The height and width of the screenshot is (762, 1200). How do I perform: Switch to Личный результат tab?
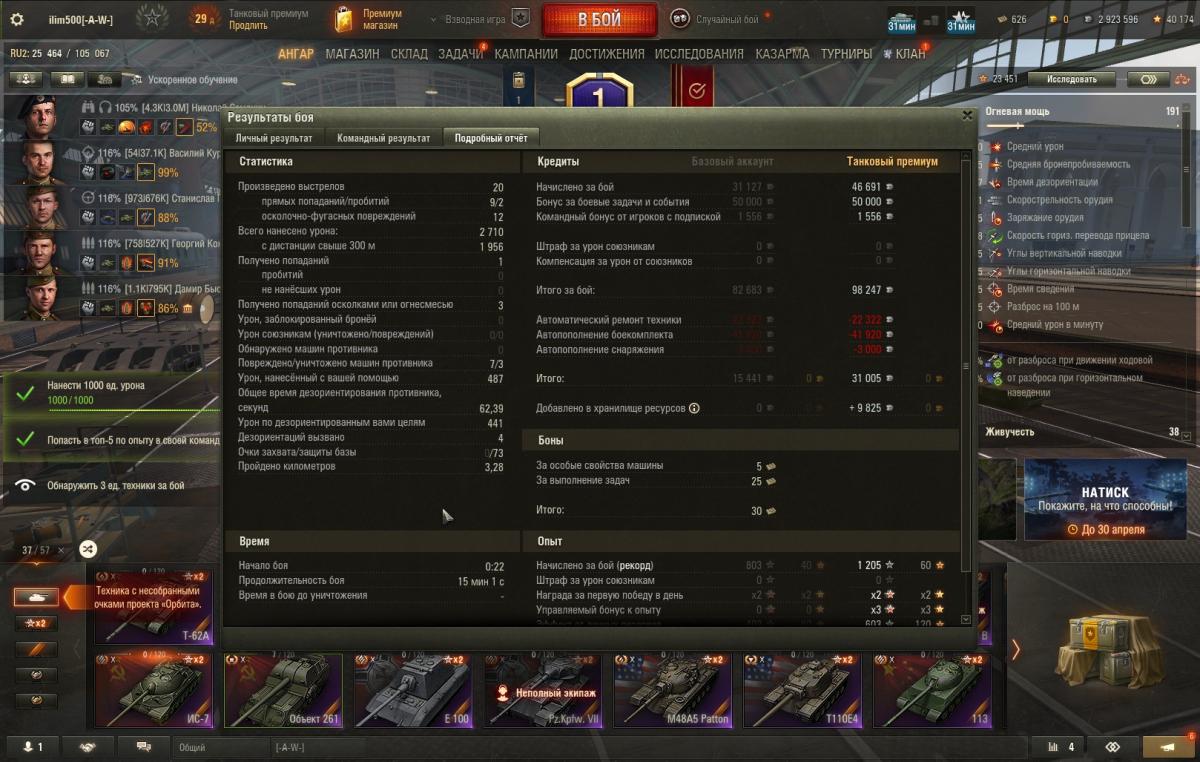pos(274,138)
